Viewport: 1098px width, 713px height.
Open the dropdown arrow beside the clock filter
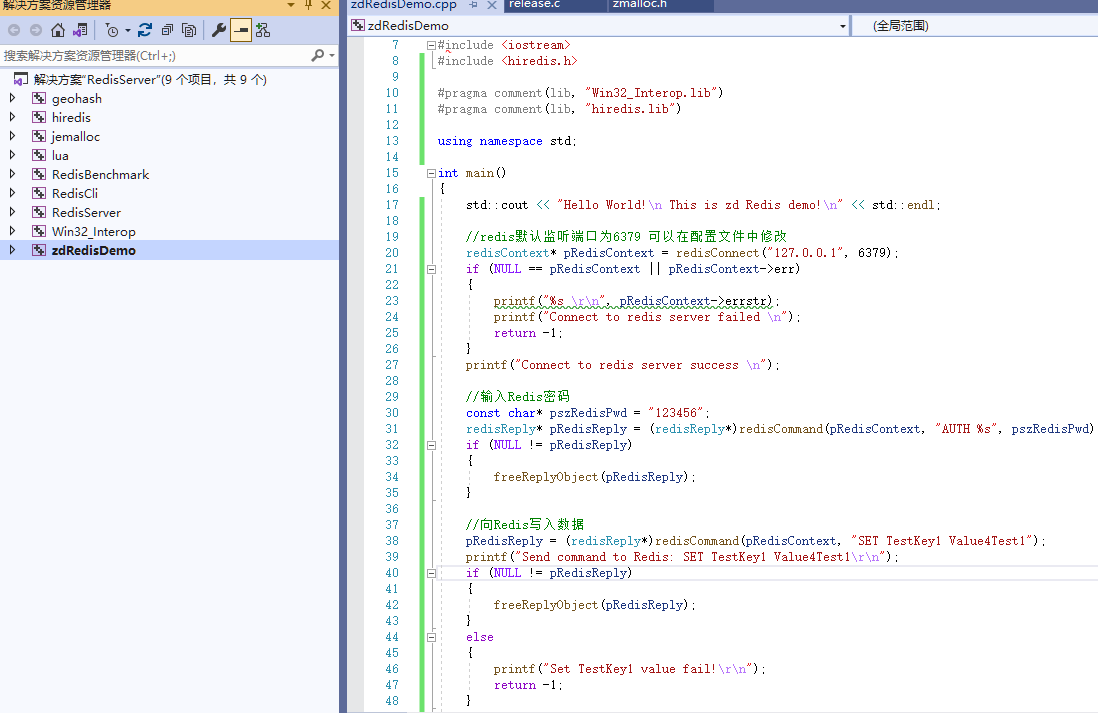coord(127,31)
